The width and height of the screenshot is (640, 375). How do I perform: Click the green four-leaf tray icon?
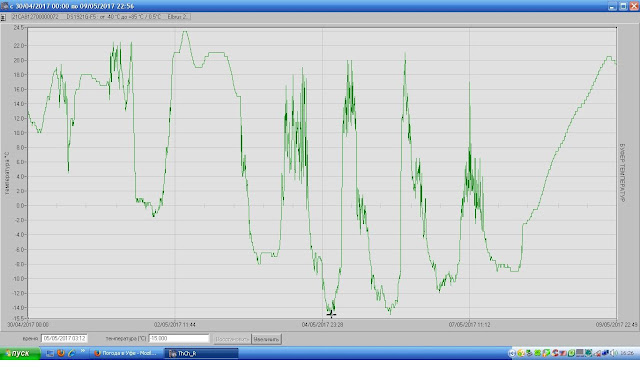tap(538, 353)
